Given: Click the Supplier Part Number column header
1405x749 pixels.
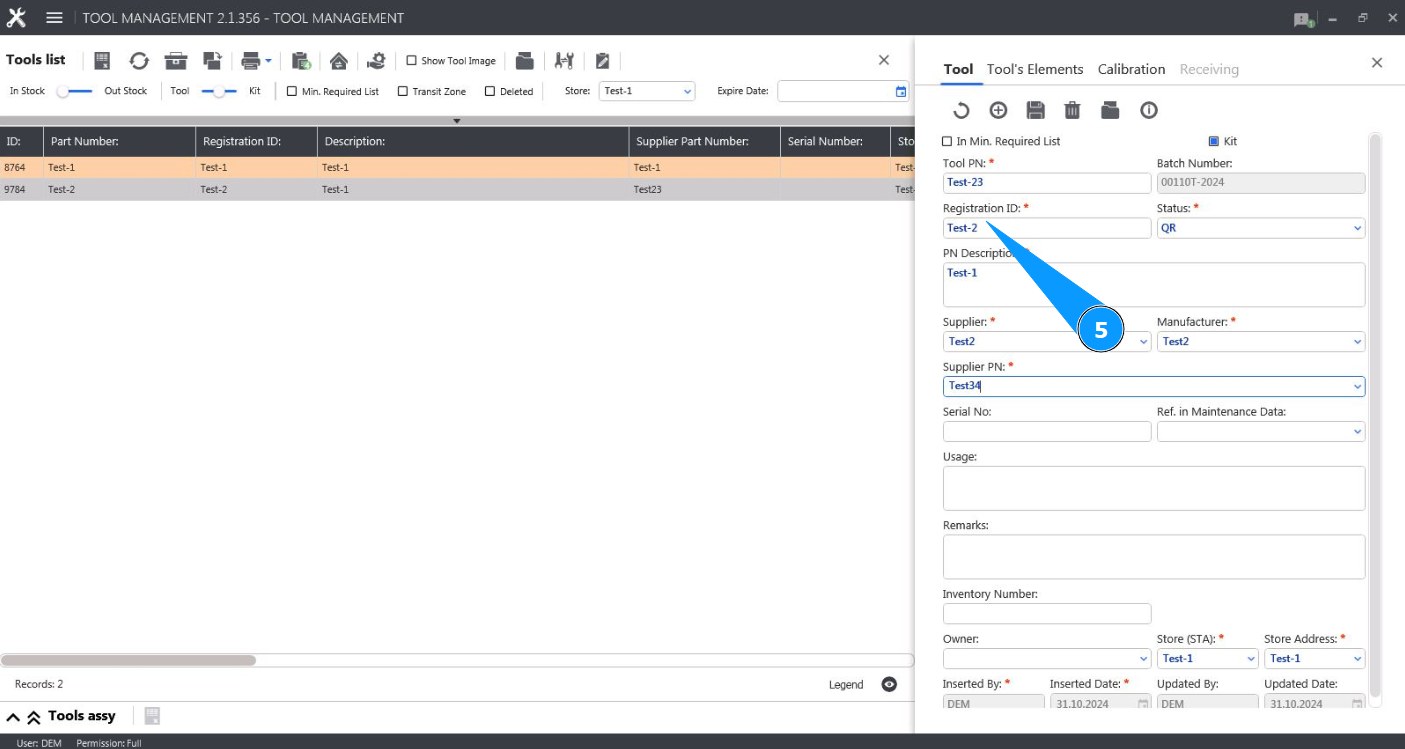Looking at the screenshot, I should click(705, 141).
